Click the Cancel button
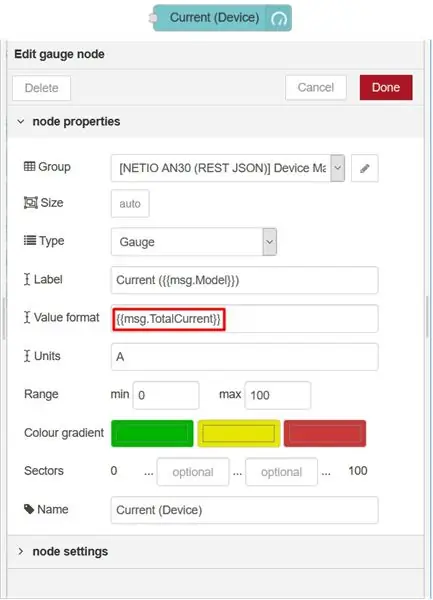The width and height of the screenshot is (433, 600). (x=316, y=88)
